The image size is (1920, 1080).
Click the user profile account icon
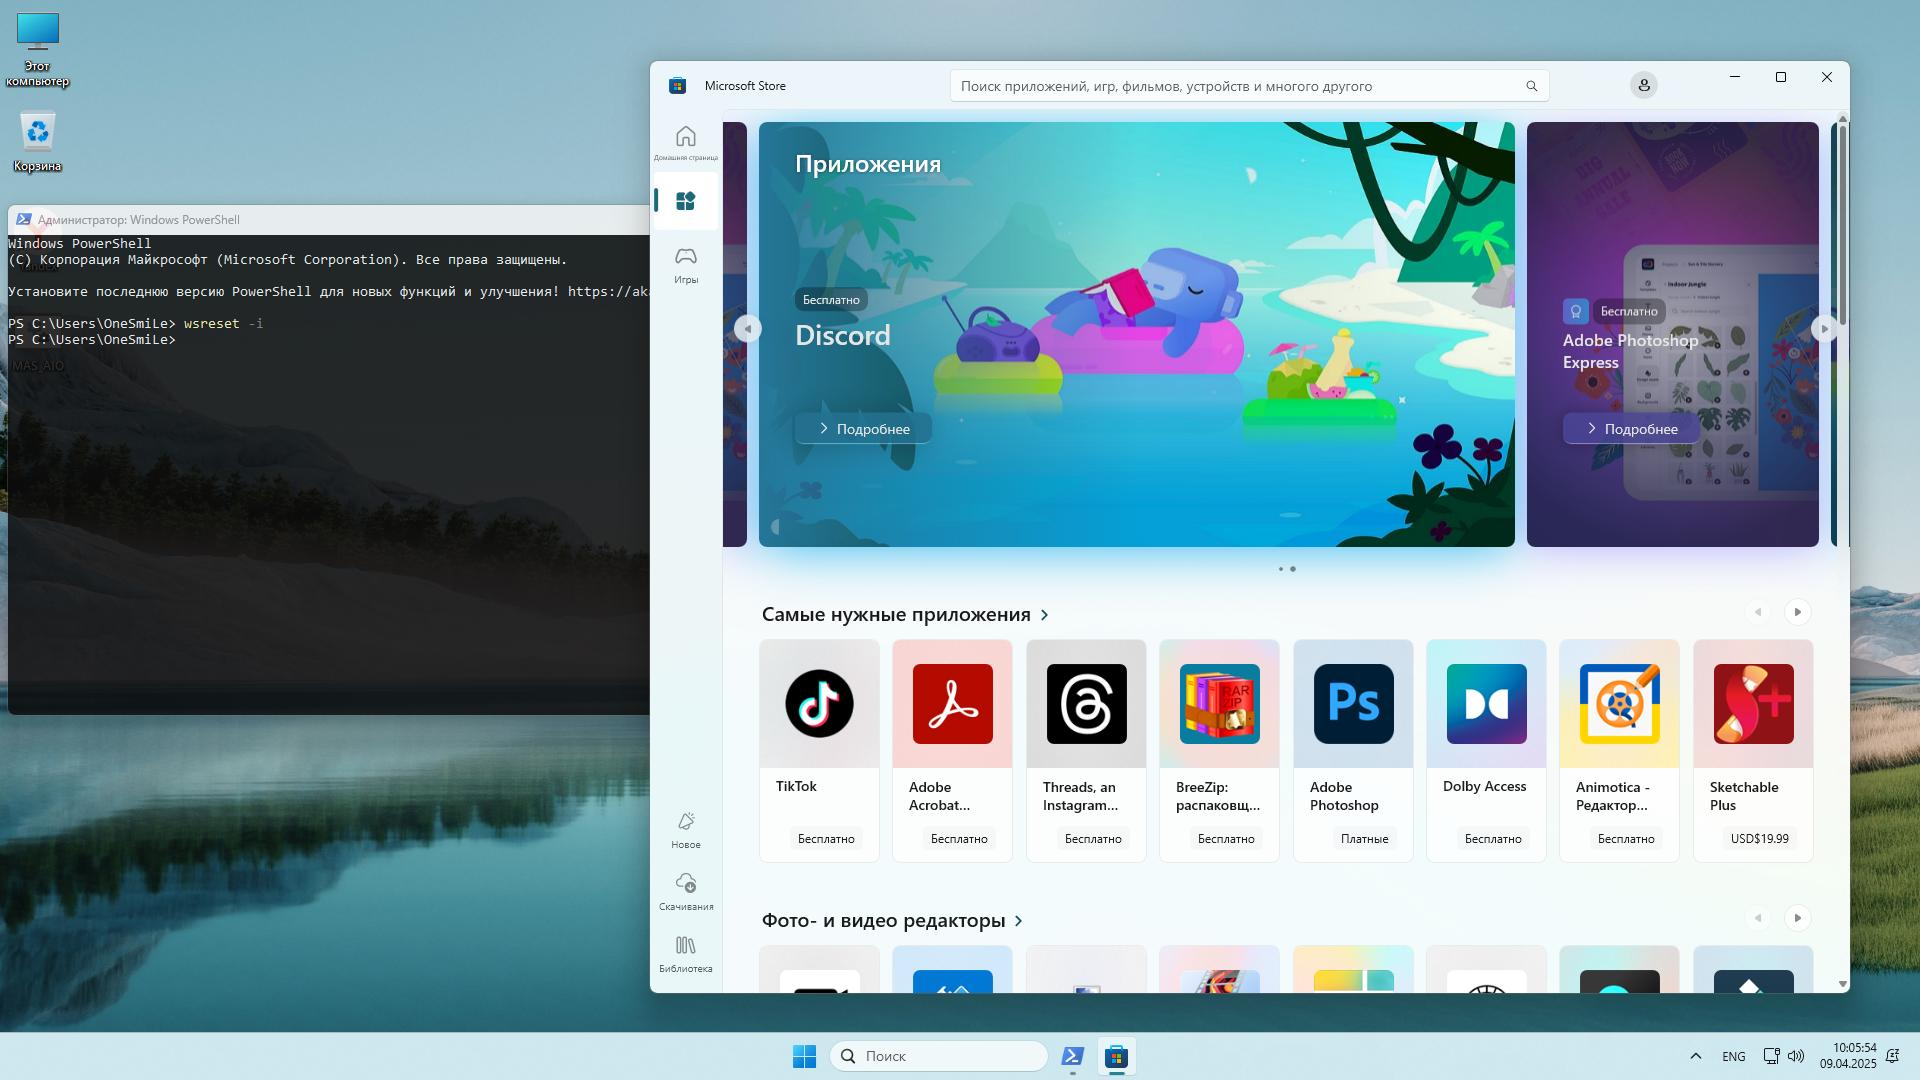pos(1643,86)
